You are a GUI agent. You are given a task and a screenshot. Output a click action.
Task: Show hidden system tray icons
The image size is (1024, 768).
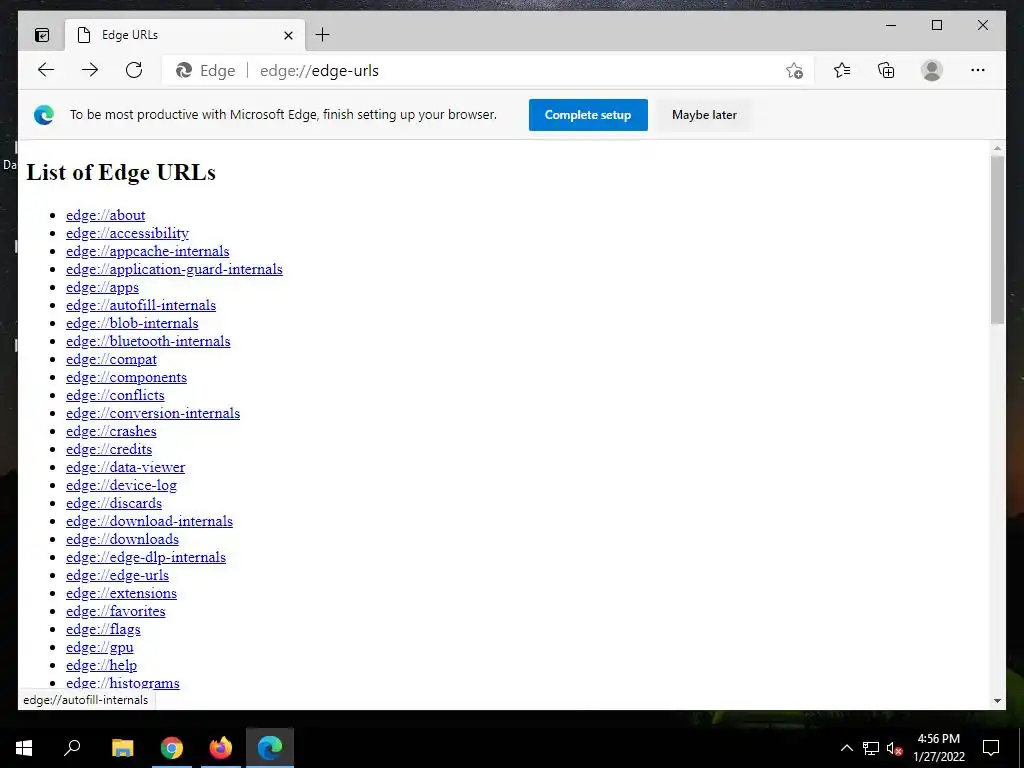[846, 748]
